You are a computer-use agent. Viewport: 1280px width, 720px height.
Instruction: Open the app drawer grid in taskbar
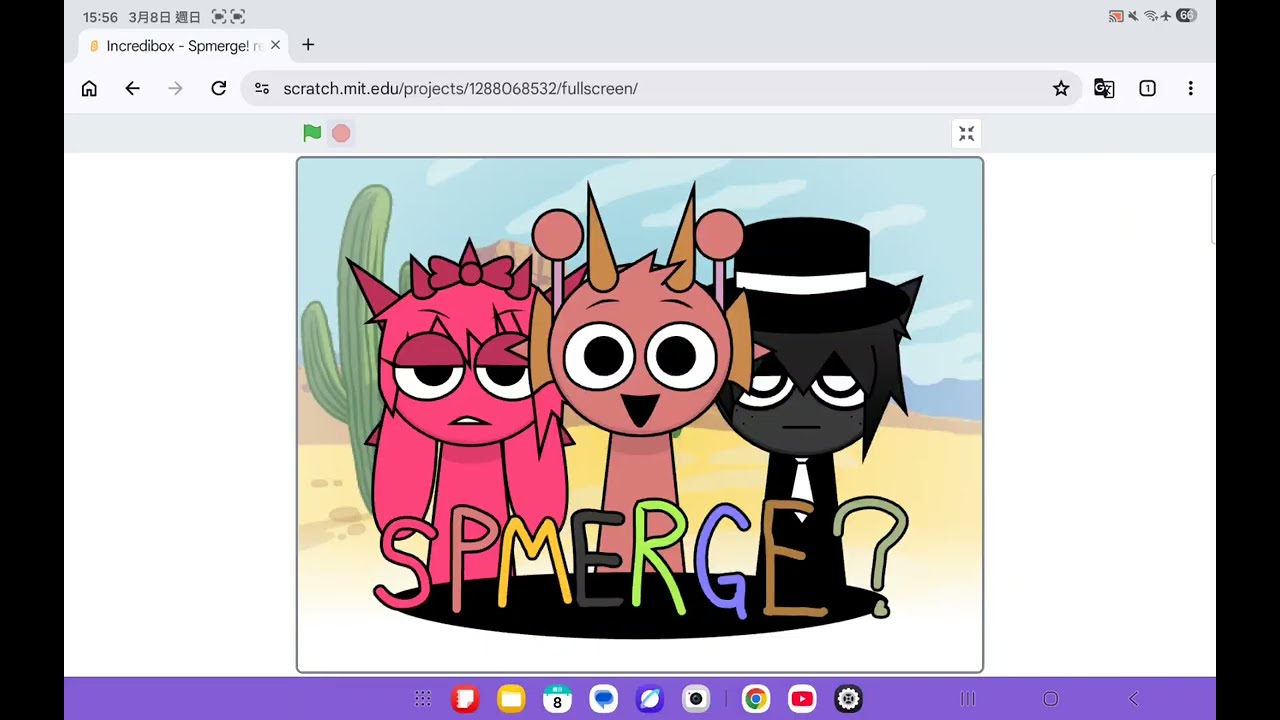point(423,699)
